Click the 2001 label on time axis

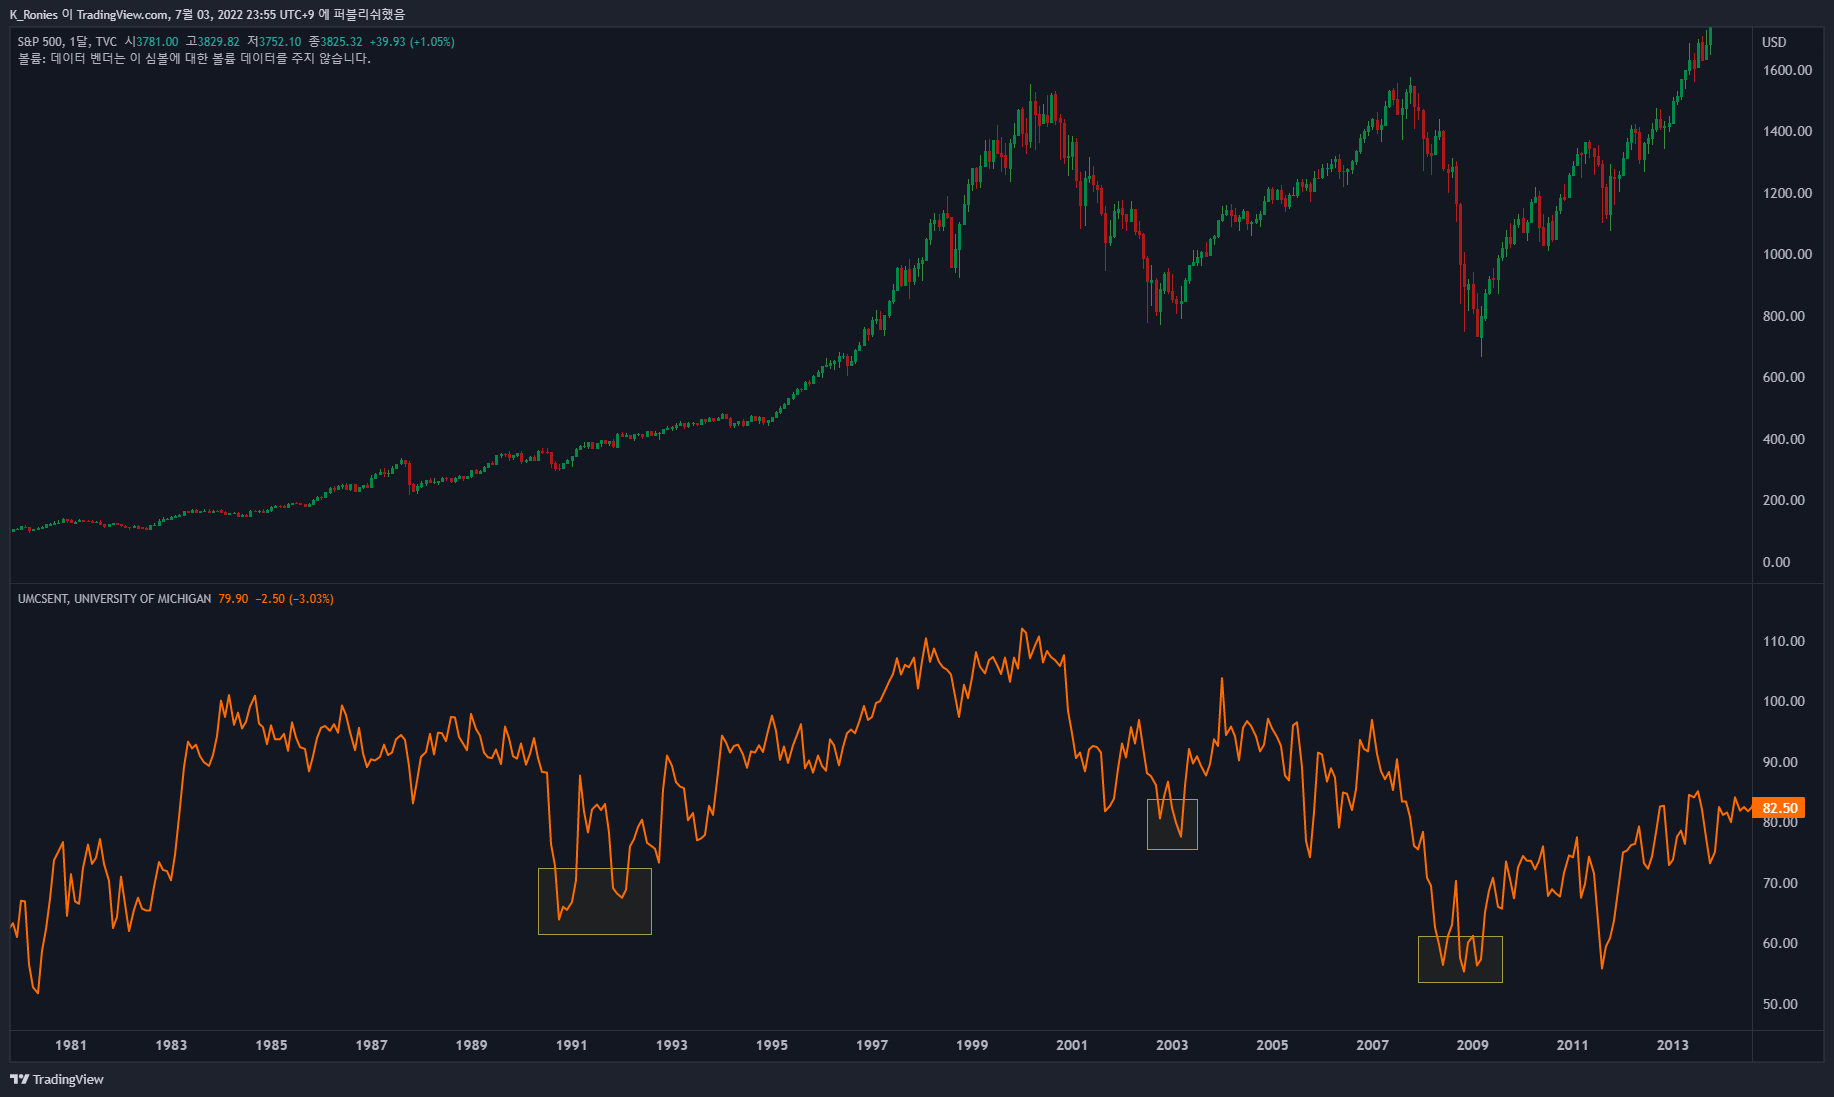[x=1072, y=1045]
